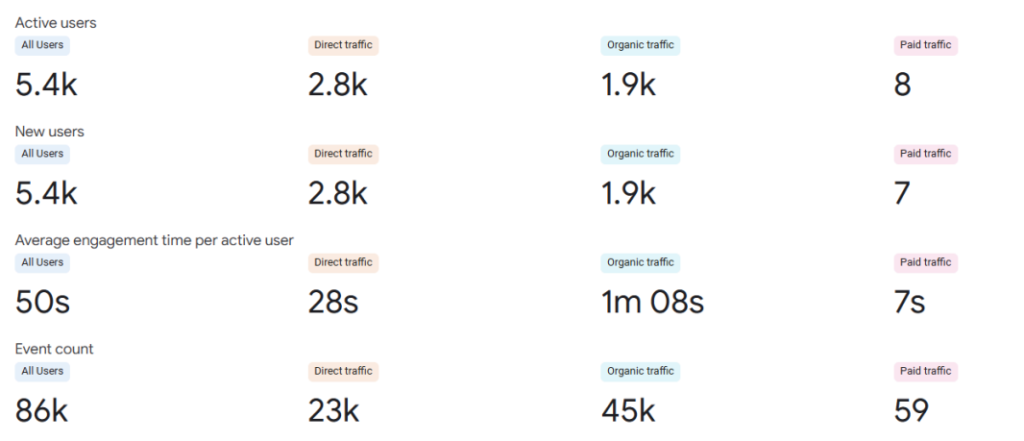Viewport: 1024px width, 441px height.
Task: Click Organic traffic badge in Average engagement row
Action: 640,262
